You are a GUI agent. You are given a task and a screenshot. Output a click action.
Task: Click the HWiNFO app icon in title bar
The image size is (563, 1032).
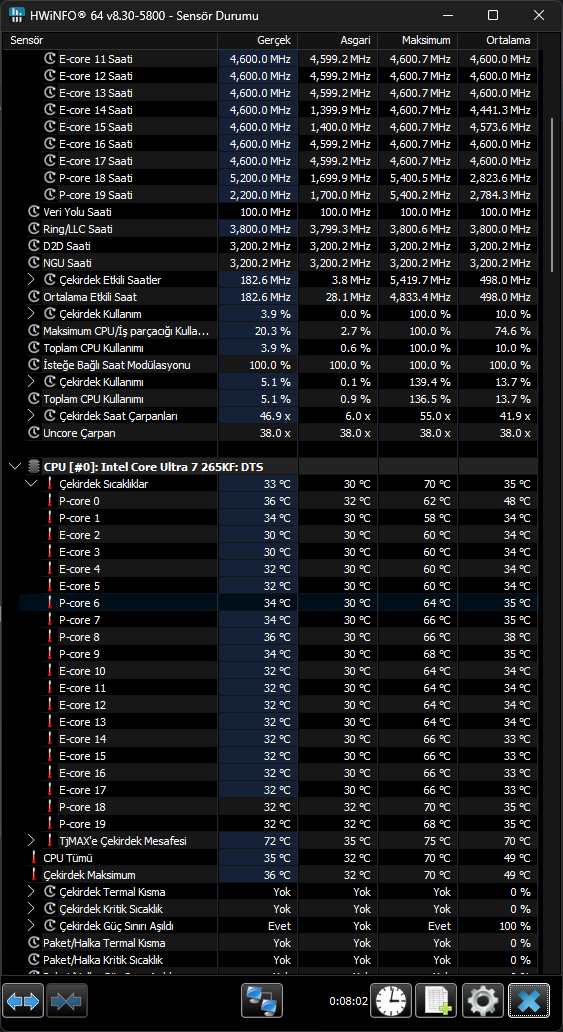16,15
